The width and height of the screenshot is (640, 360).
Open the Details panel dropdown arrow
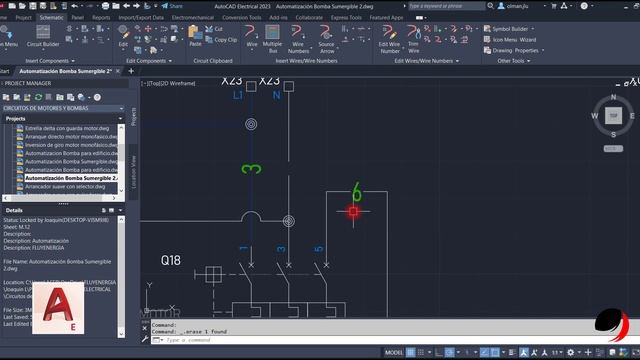click(x=120, y=210)
